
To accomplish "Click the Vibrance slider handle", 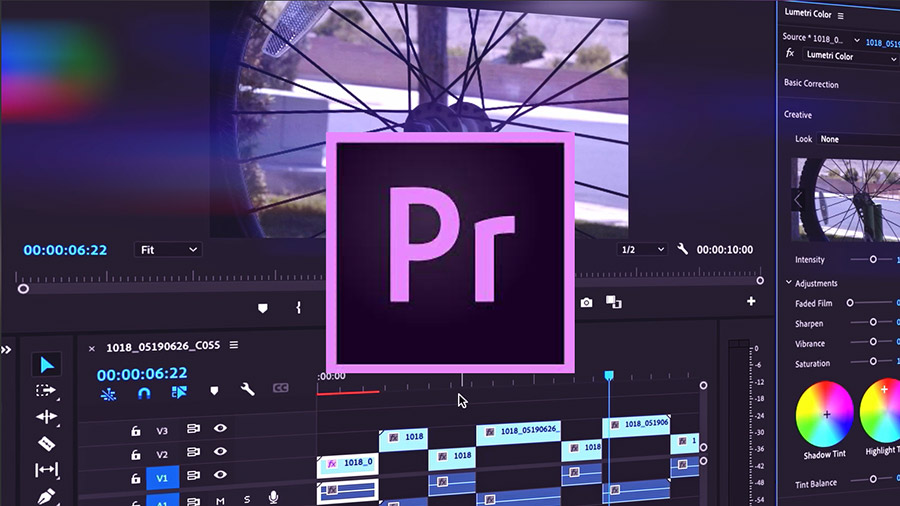I will pyautogui.click(x=873, y=342).
